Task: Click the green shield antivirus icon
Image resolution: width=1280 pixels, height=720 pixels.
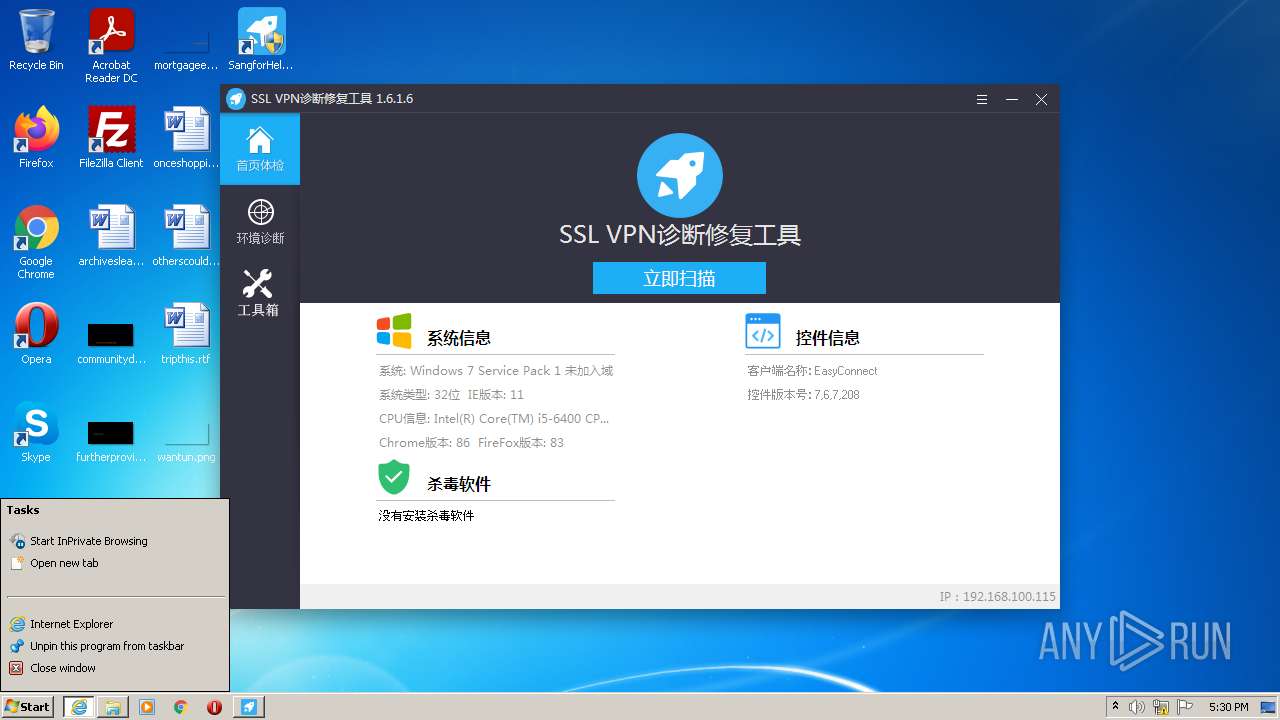Action: coord(394,477)
